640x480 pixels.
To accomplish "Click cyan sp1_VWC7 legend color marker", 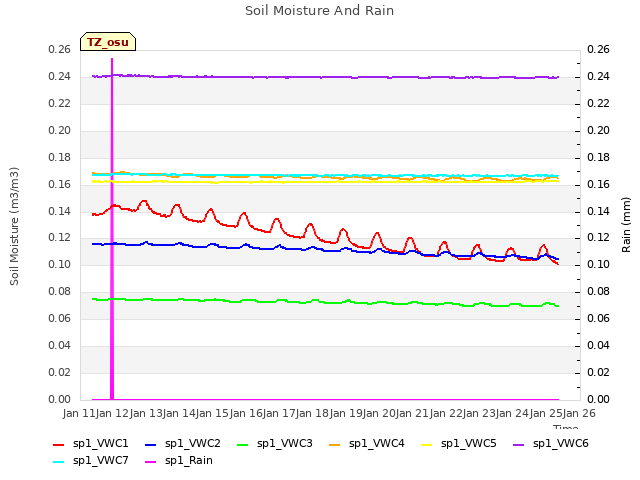I will 59,462.
